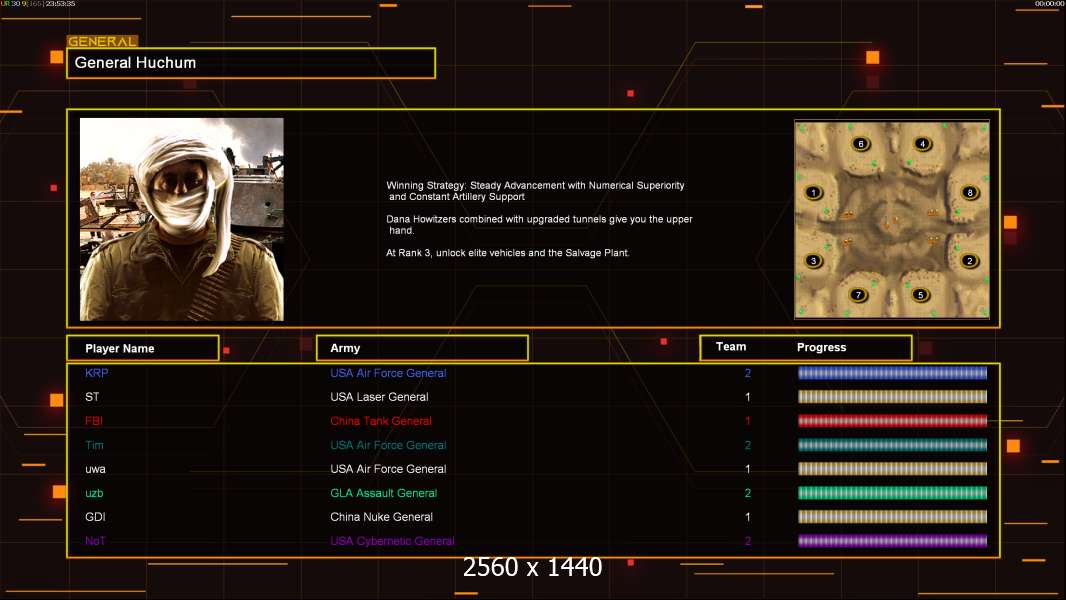This screenshot has width=1066, height=600.
Task: Select player name GDI
Action: [95, 517]
